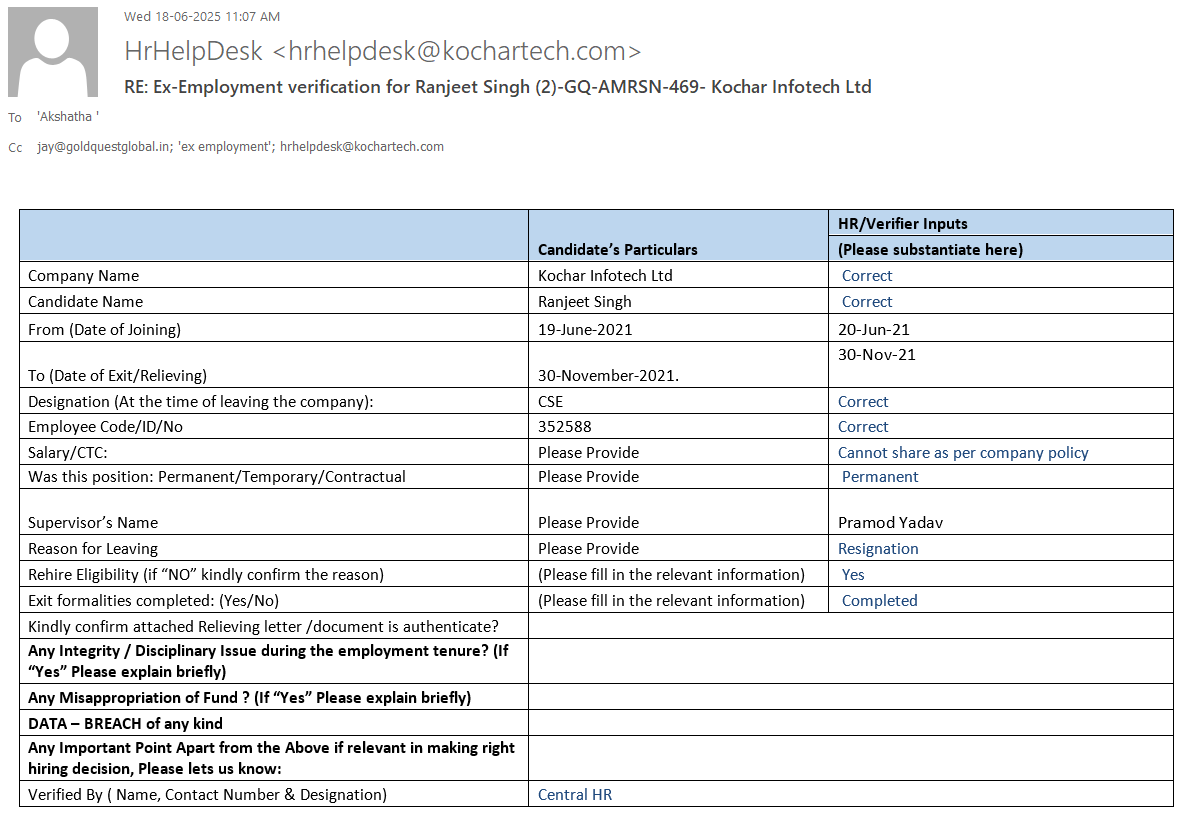This screenshot has height=815, width=1187.
Task: Click the CSE designation cell
Action: coord(550,402)
